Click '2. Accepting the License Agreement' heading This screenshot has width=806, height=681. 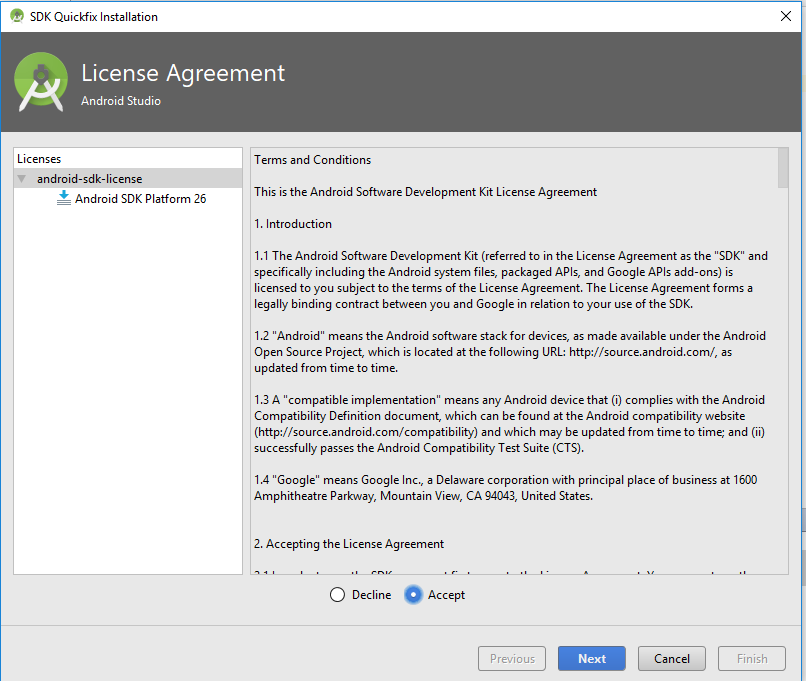coord(349,544)
